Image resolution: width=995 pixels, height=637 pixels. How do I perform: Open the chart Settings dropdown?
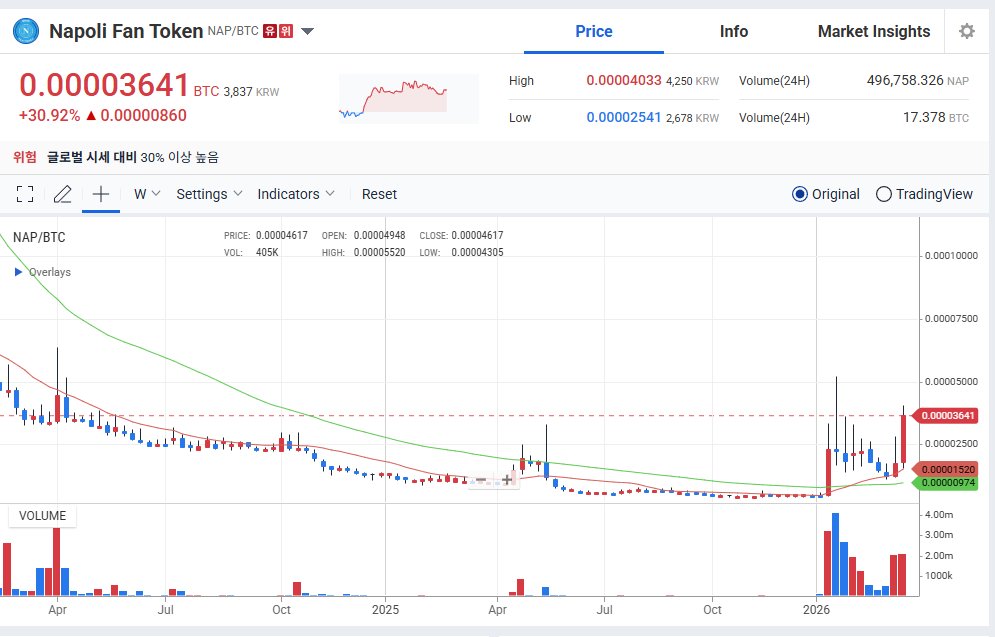pyautogui.click(x=209, y=194)
